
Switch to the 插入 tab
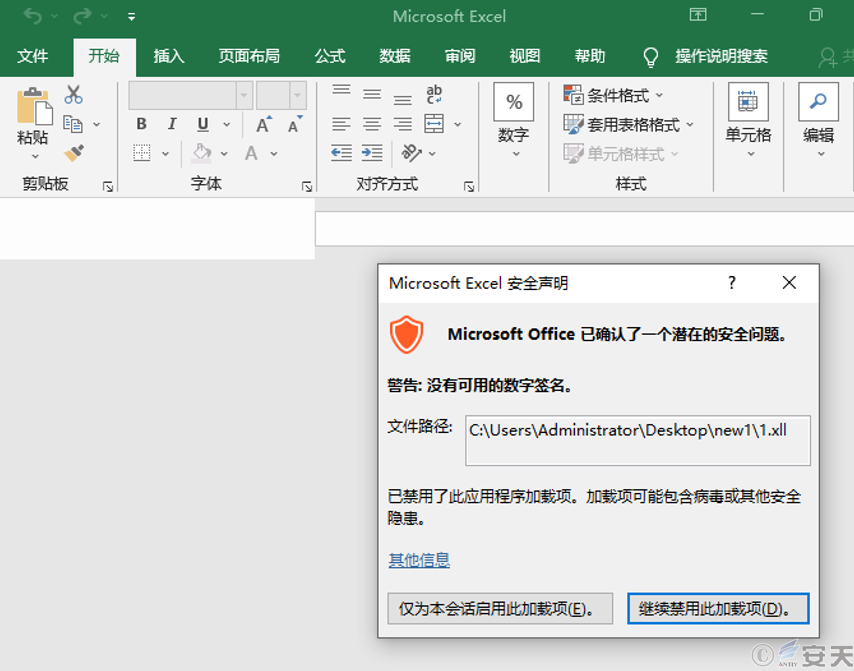pyautogui.click(x=169, y=56)
